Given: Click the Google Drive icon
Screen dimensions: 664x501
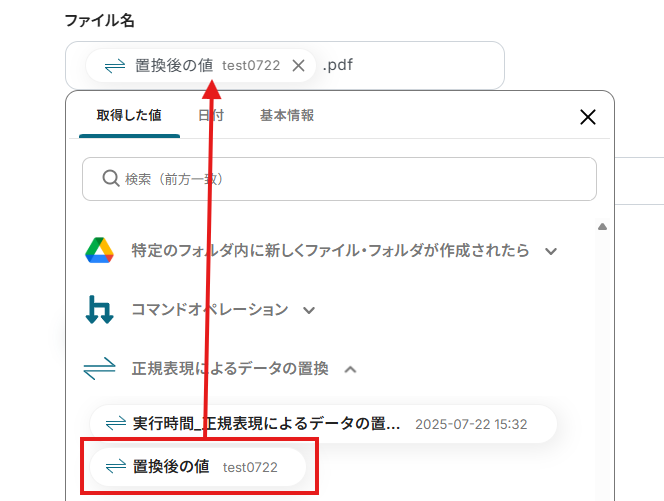Looking at the screenshot, I should pos(100,250).
